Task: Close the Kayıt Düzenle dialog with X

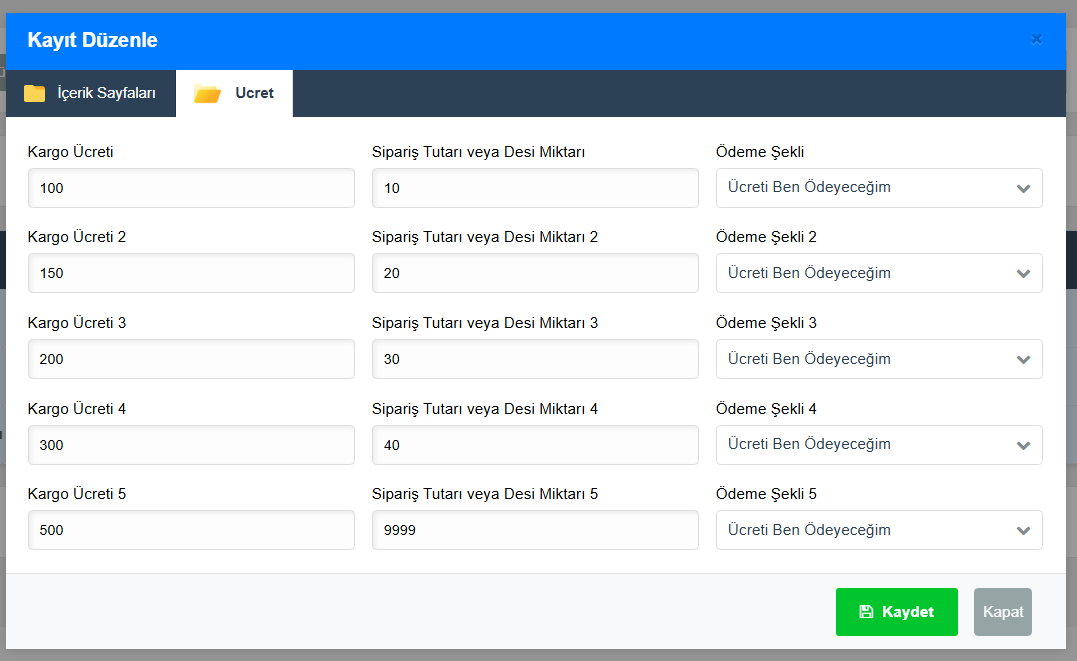Action: tap(1036, 40)
